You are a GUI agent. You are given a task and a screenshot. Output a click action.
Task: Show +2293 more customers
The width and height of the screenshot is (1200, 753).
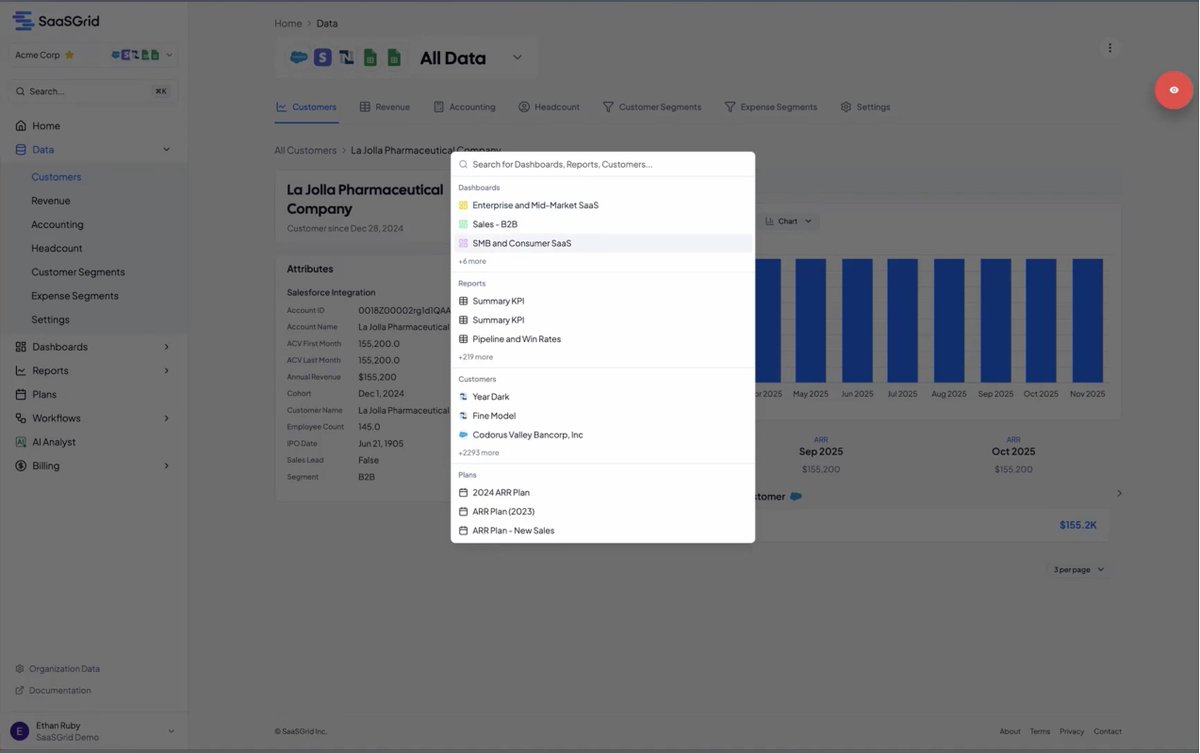[x=478, y=453]
